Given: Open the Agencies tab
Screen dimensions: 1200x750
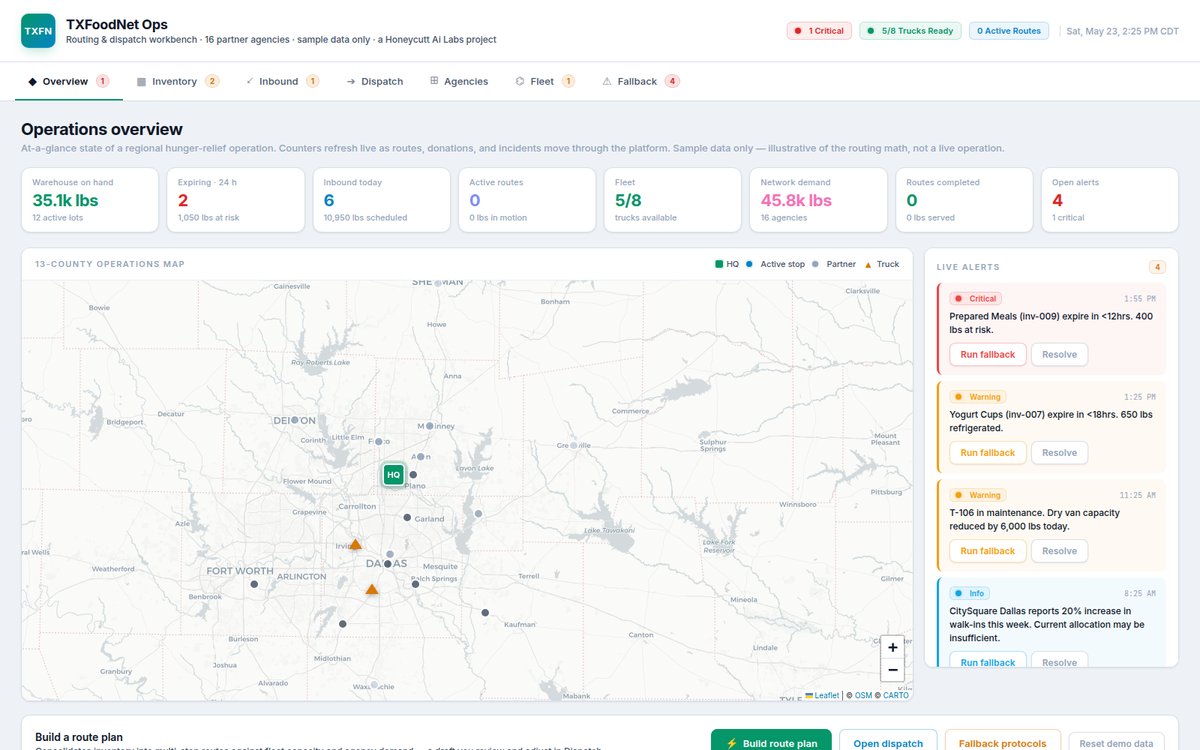Looking at the screenshot, I should coord(459,81).
